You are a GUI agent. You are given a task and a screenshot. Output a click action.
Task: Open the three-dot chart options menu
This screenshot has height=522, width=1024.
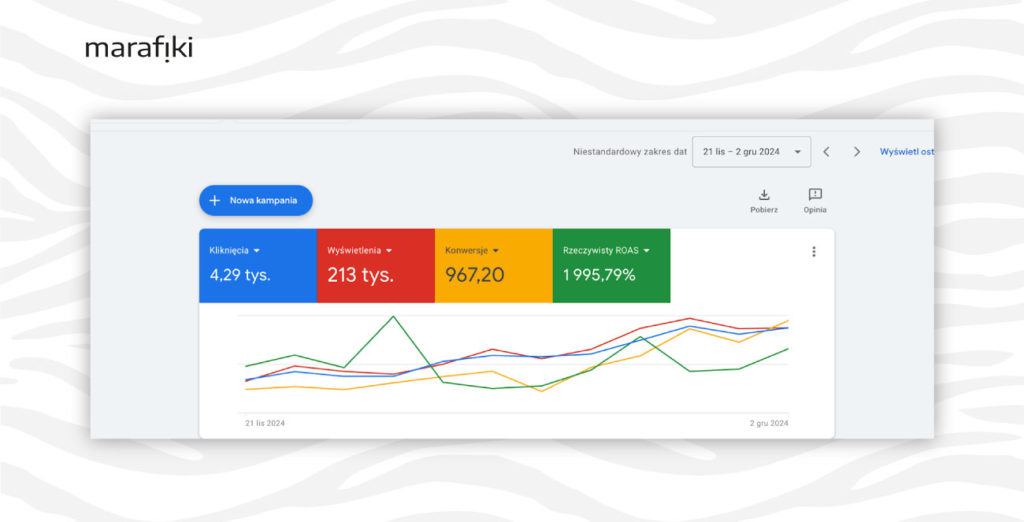coord(814,252)
